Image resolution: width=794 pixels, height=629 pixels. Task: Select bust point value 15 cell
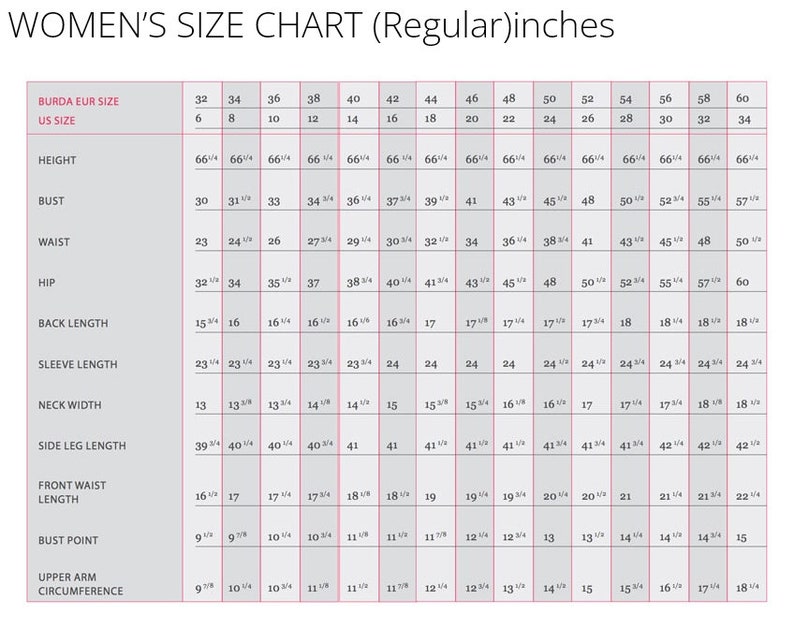(741, 538)
